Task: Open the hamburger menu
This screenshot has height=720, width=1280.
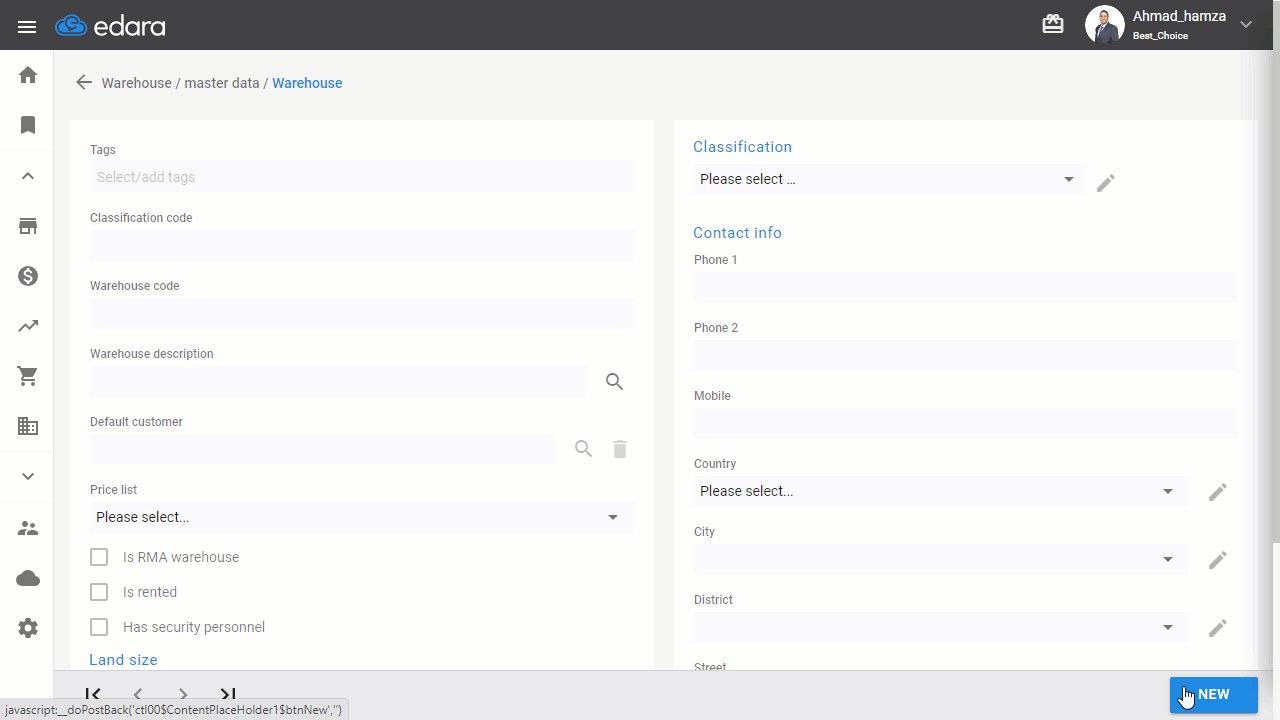Action: [x=27, y=26]
